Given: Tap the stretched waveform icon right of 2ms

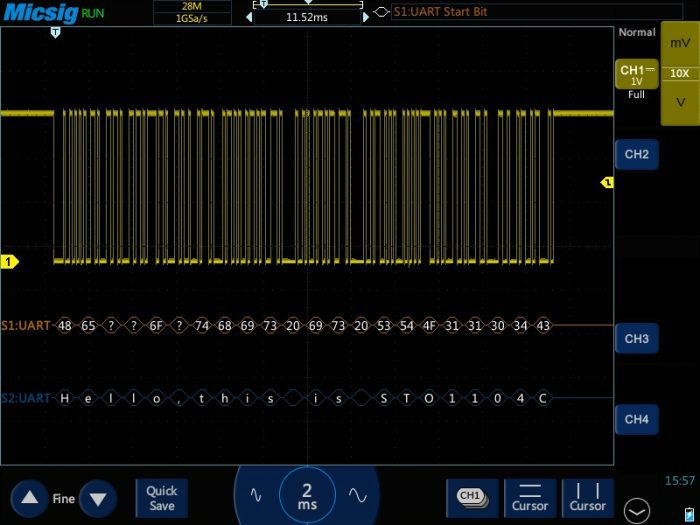Looking at the screenshot, I should click(x=357, y=495).
